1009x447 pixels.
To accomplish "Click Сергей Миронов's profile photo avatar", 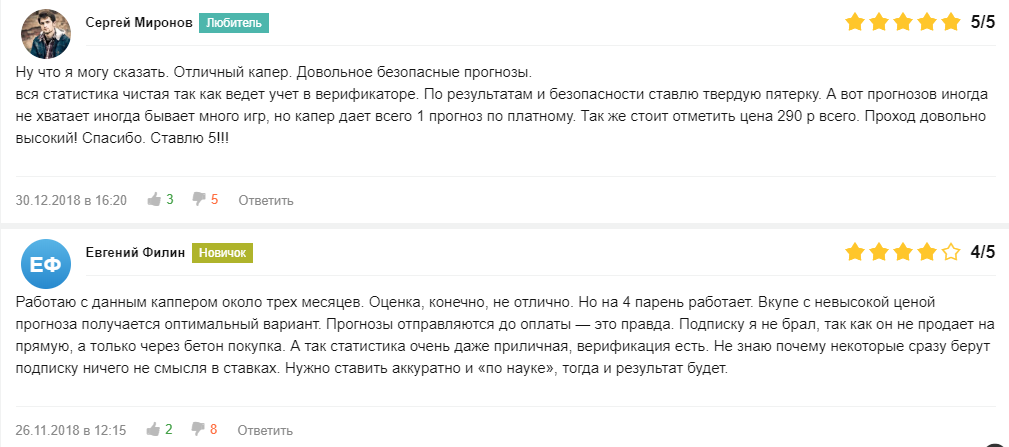I will coord(46,35).
